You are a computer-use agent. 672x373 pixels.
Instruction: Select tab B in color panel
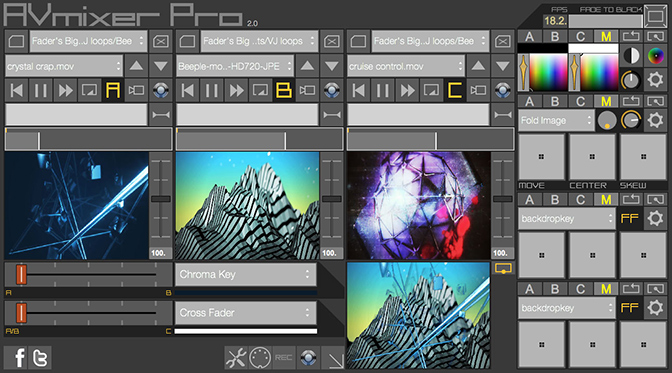555,36
